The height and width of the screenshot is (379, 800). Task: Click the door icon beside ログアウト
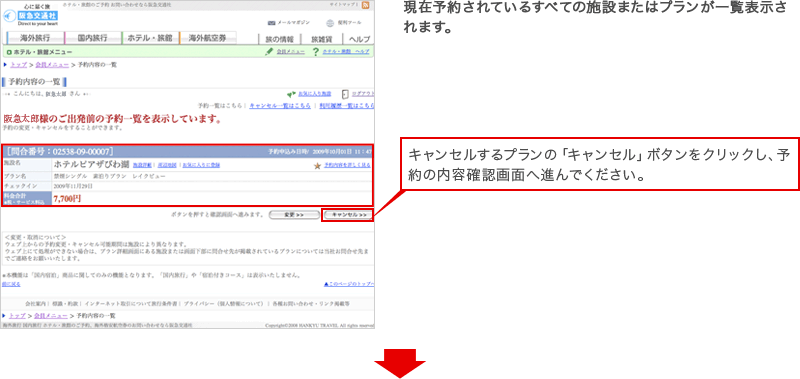(345, 94)
